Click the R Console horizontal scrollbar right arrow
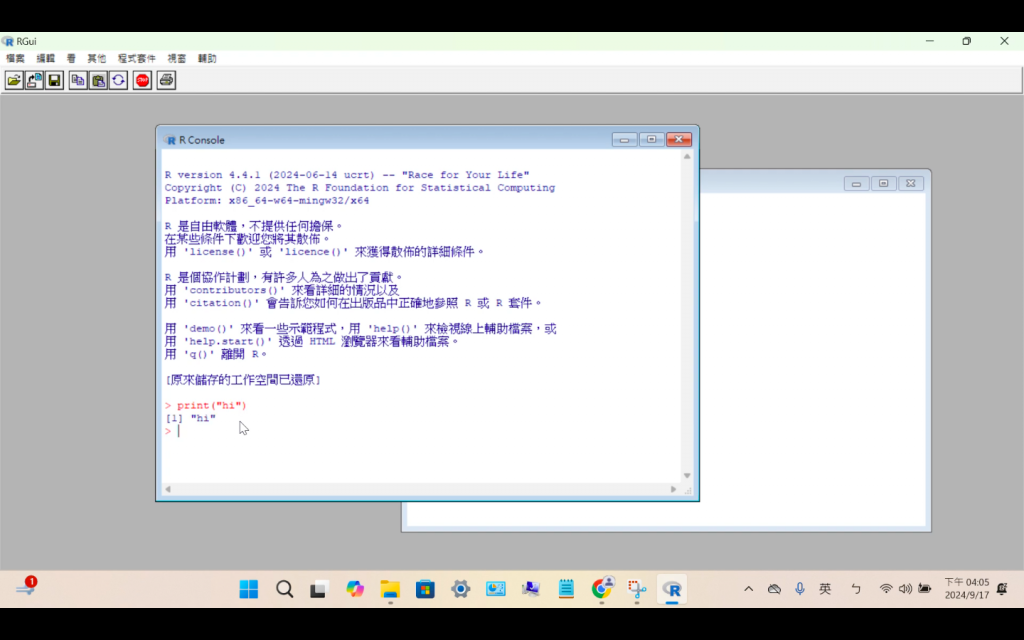1024x640 pixels. 673,489
